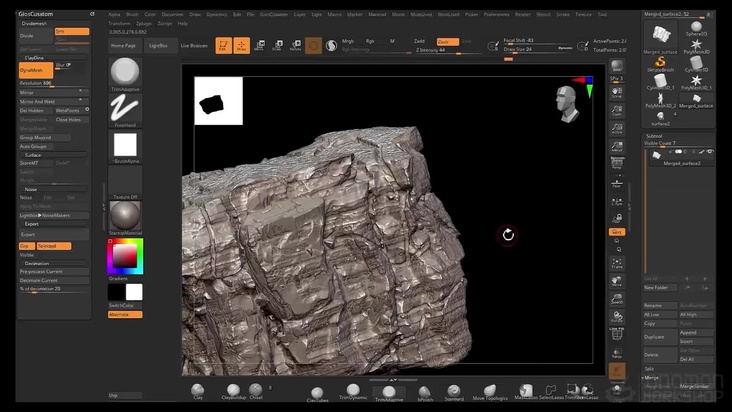This screenshot has height=412, width=732.
Task: Toggle the DynaMesh button
Action: tap(36, 70)
